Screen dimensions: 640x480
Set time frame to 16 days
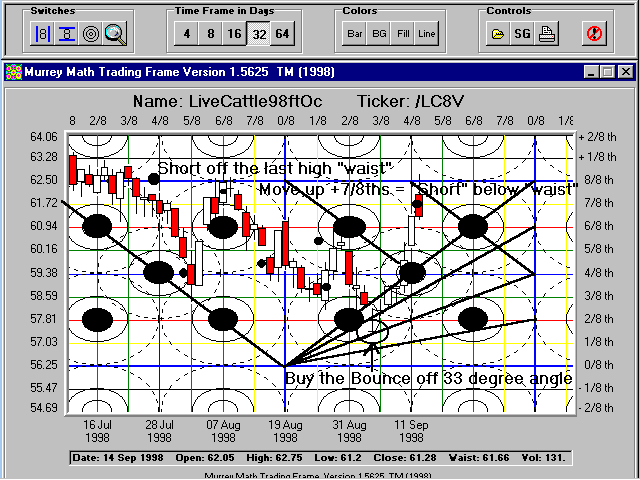235,33
